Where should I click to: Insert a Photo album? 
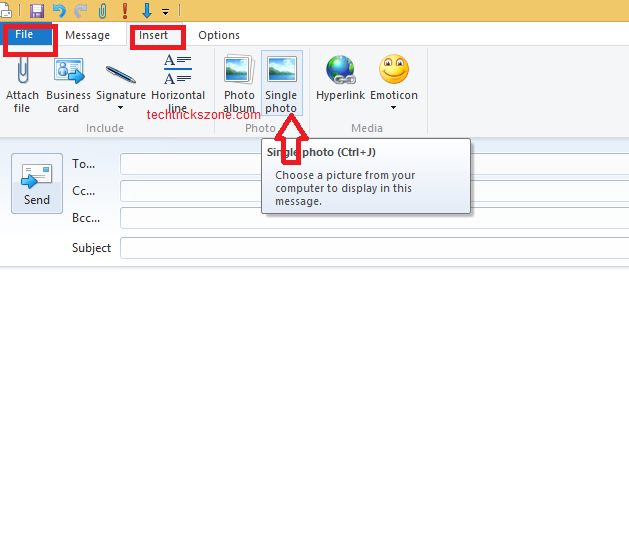tap(239, 84)
